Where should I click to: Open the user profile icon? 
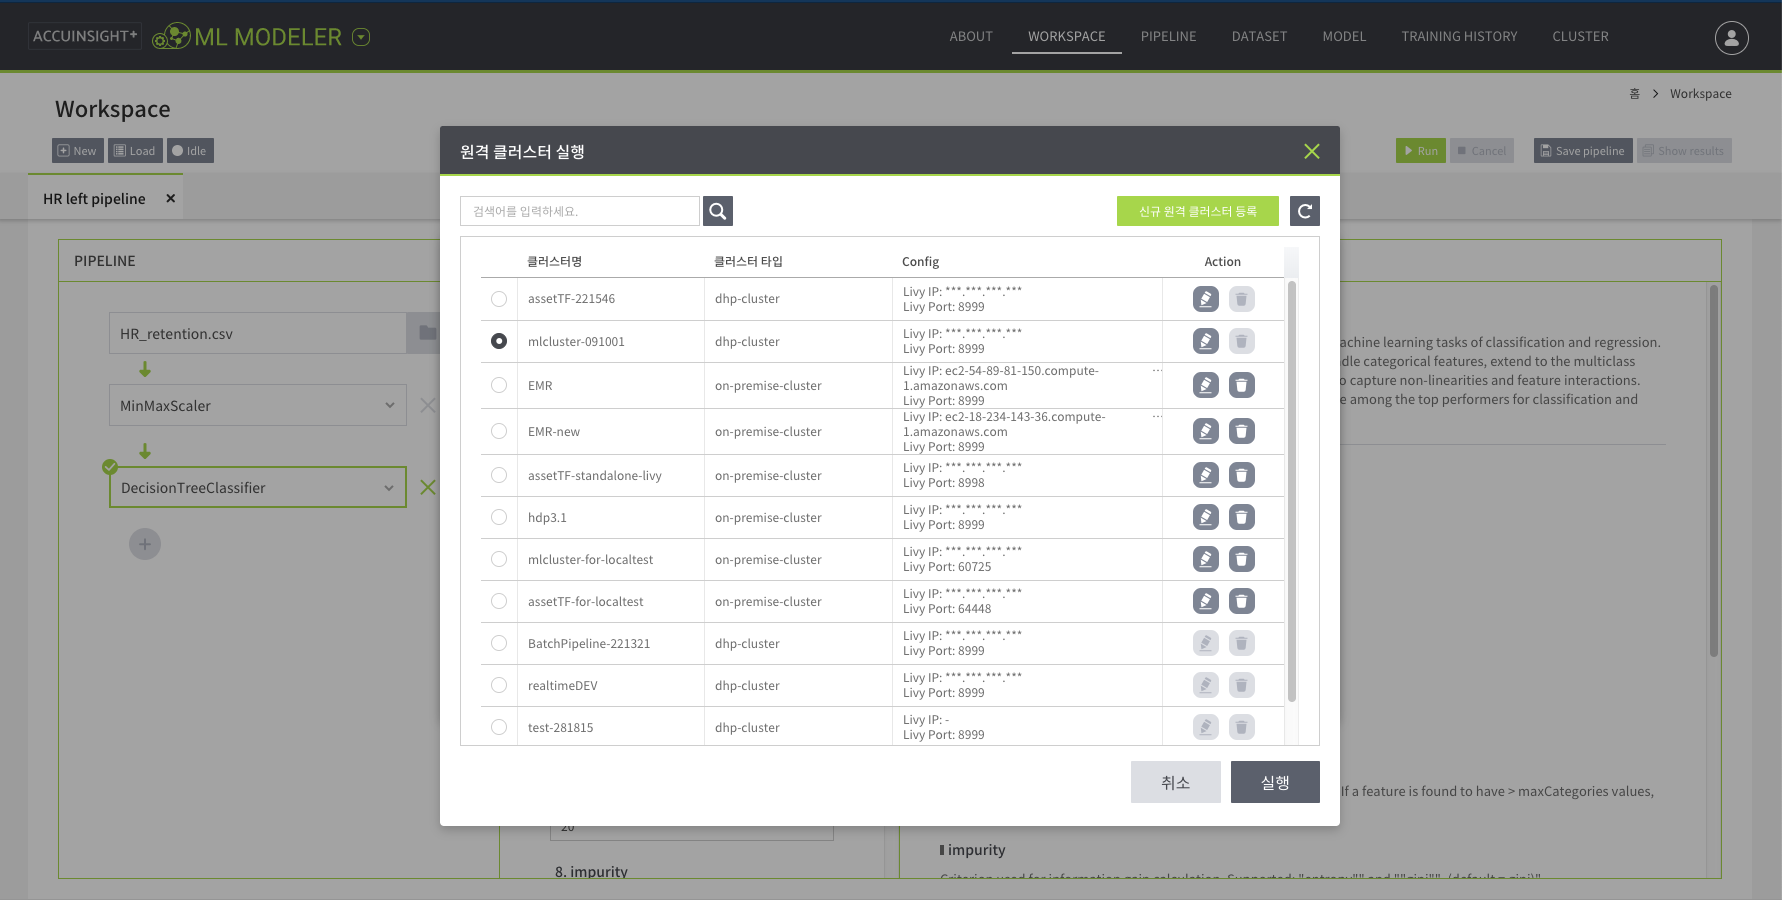[x=1732, y=37]
